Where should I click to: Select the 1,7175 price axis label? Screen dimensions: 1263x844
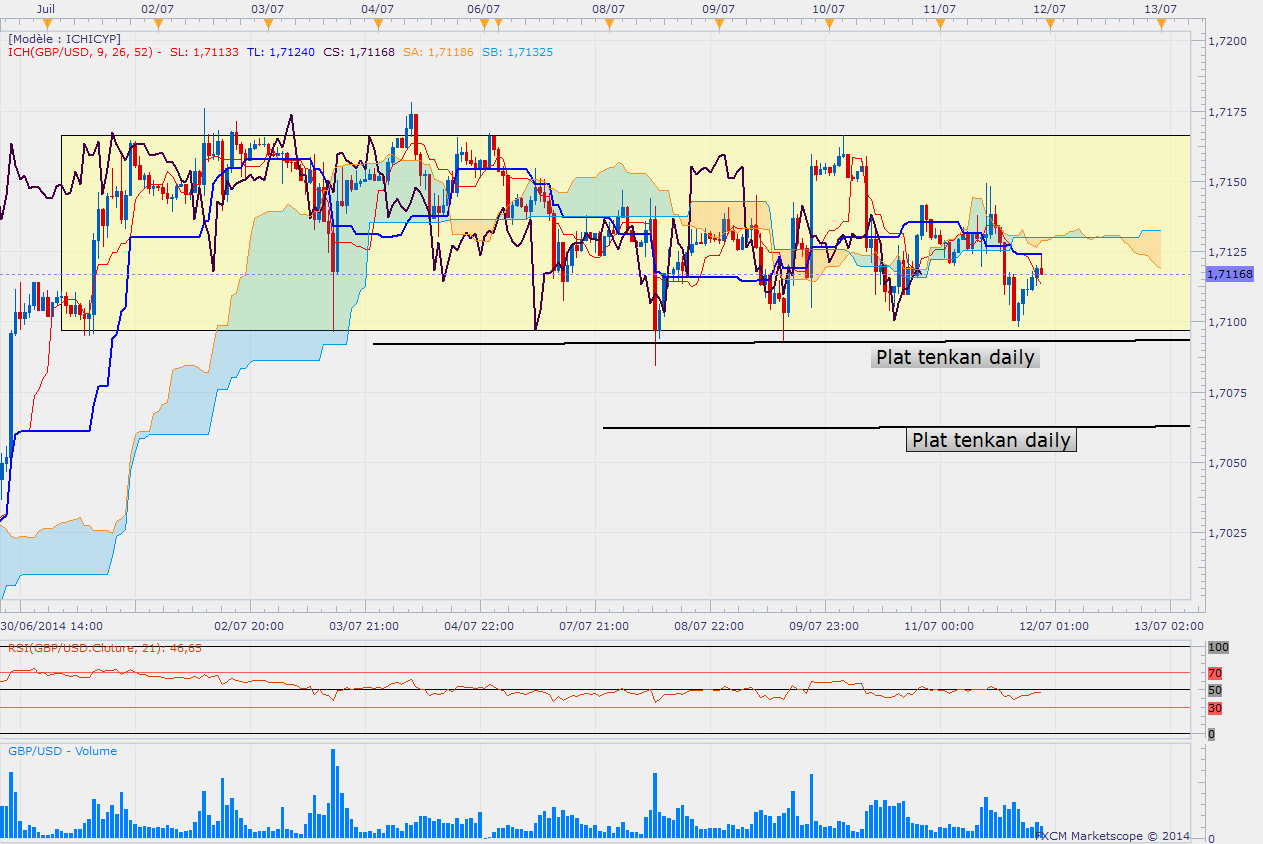coord(1226,111)
